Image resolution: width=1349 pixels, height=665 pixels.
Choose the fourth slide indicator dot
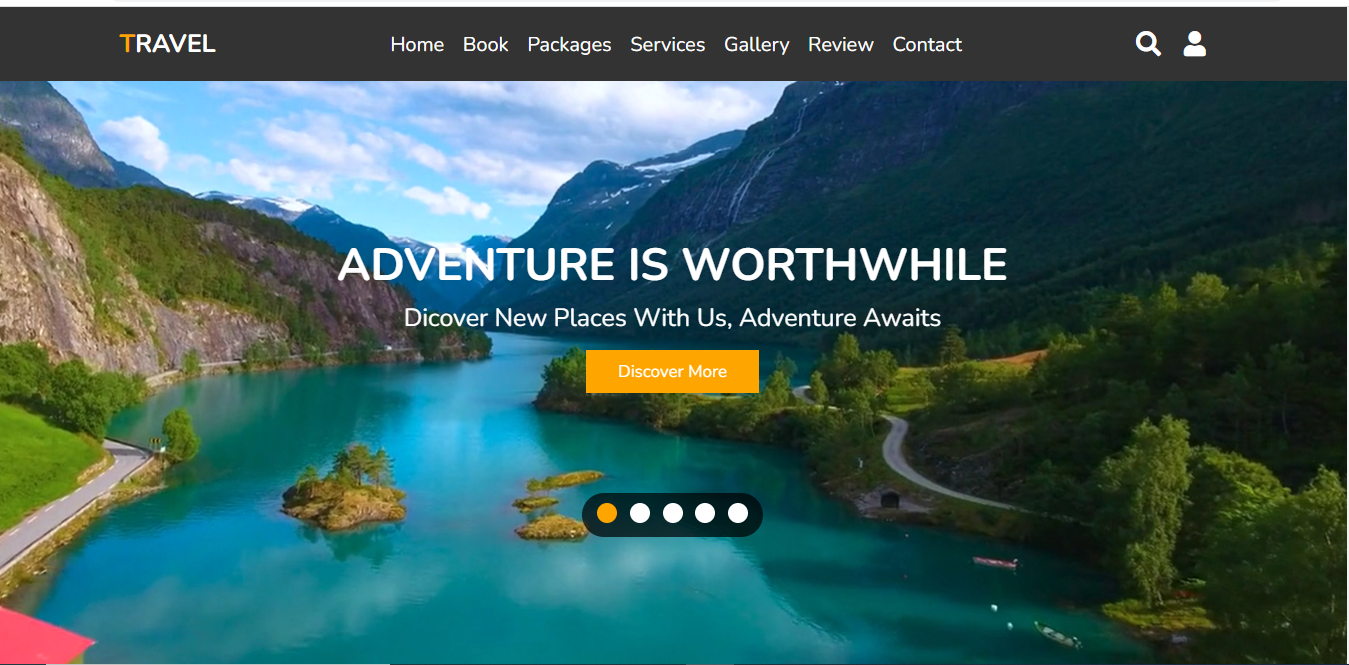(705, 513)
